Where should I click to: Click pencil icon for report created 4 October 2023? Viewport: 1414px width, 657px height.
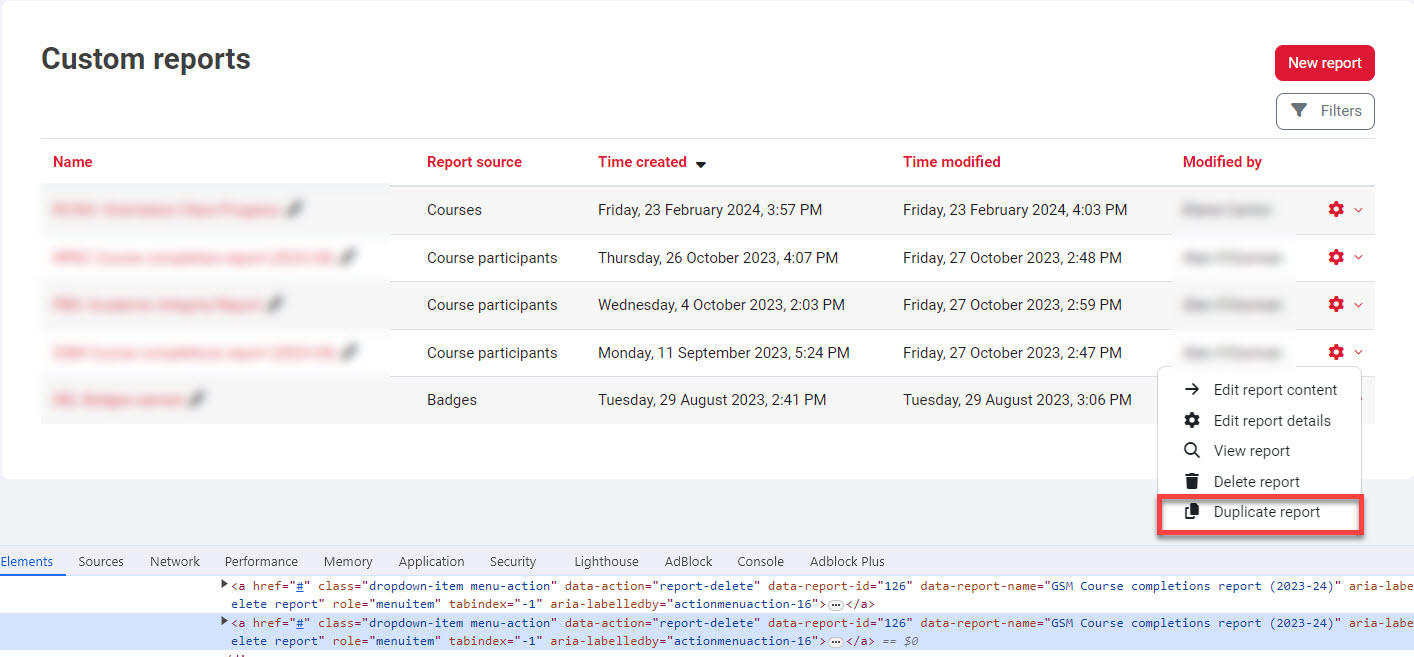274,304
